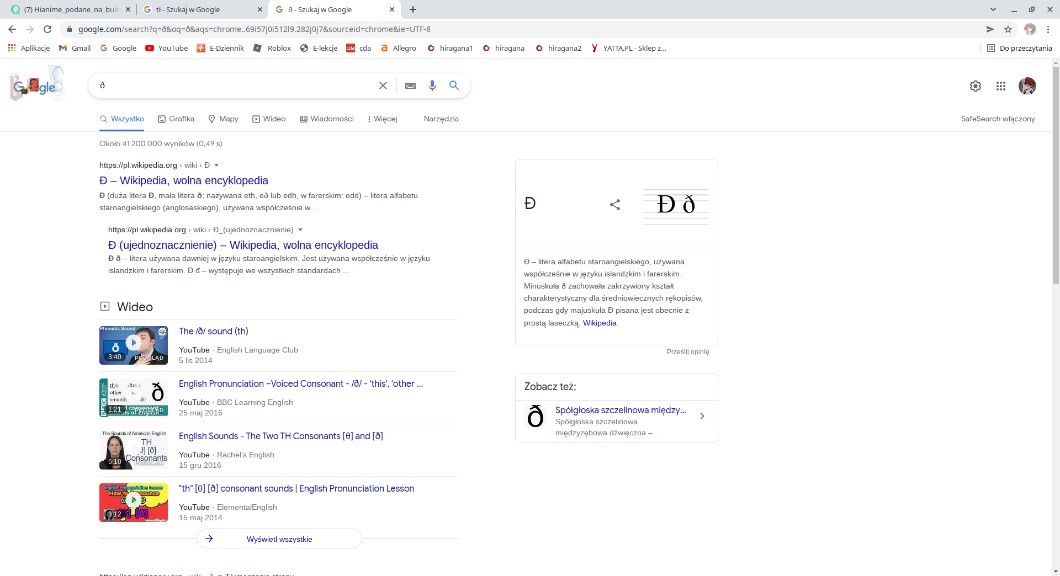Open the Đ – Wikipedia, wolna encyklopedia result
1060x576 pixels.
(183, 181)
